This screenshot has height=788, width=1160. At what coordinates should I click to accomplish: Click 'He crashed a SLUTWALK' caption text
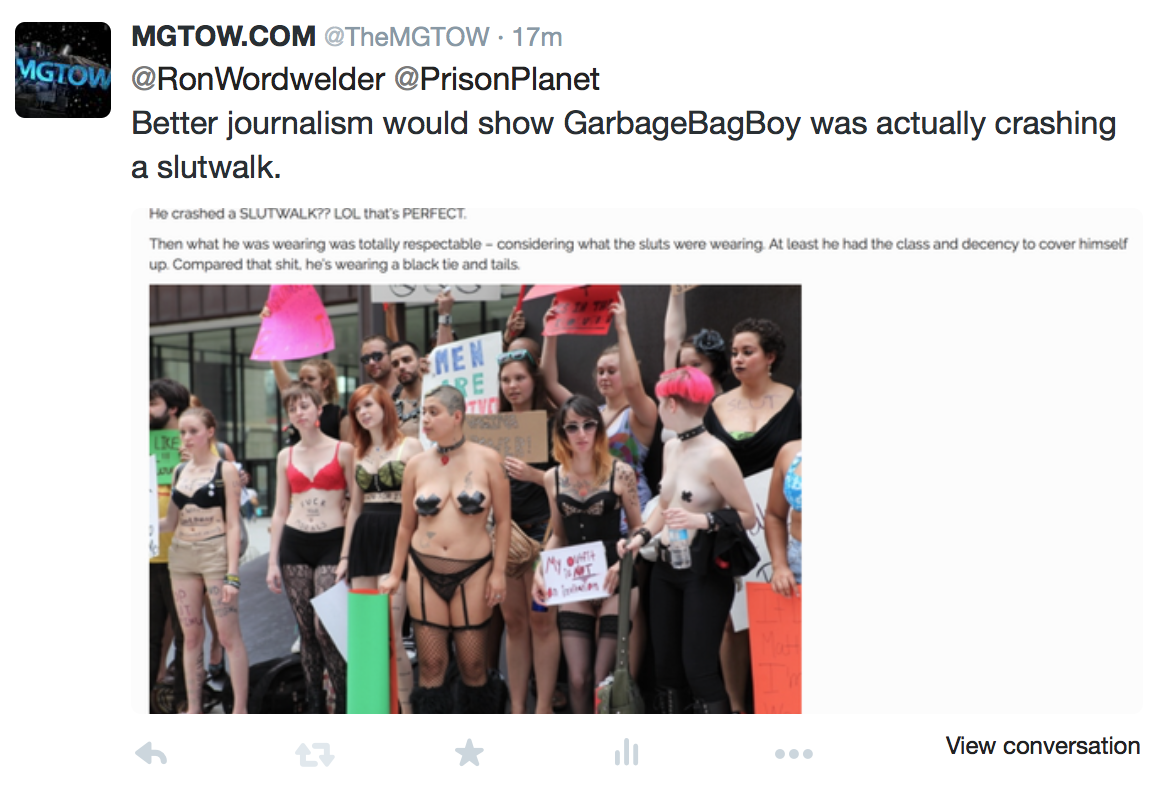click(x=308, y=214)
